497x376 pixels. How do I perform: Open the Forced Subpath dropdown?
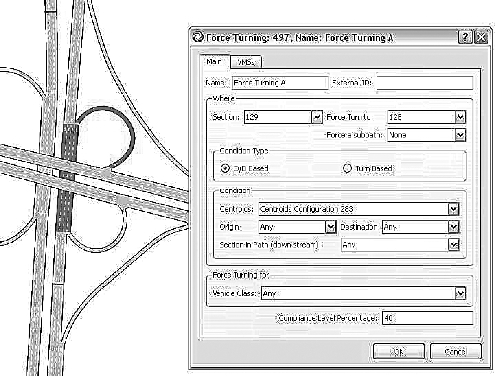[x=460, y=135]
